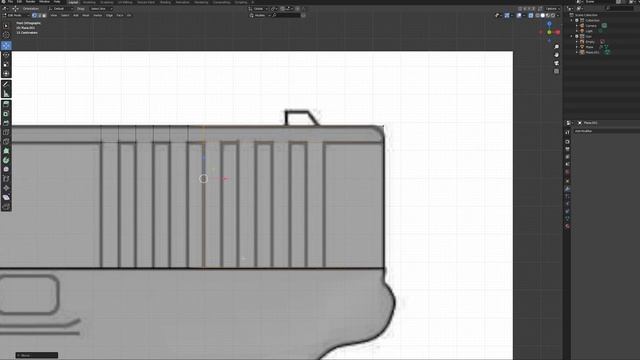
Task: Open shading options dropdown arrow
Action: pyautogui.click(x=558, y=15)
